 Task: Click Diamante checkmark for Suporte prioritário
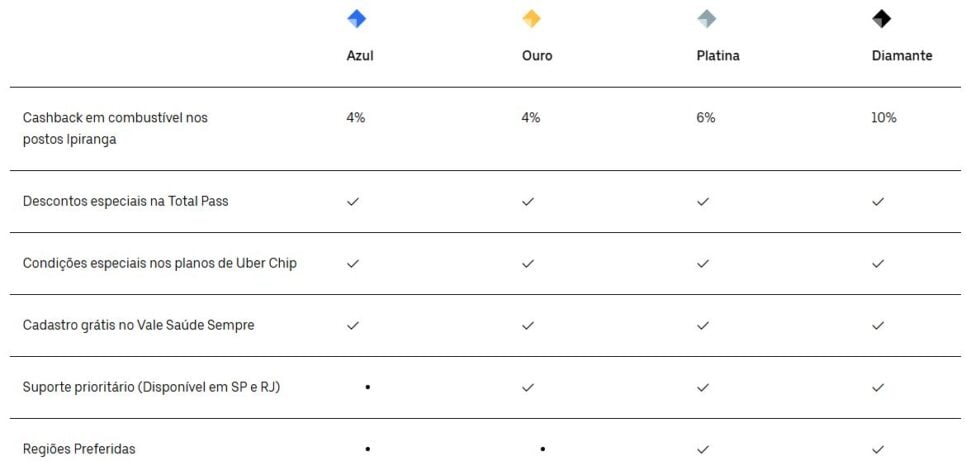pos(878,387)
